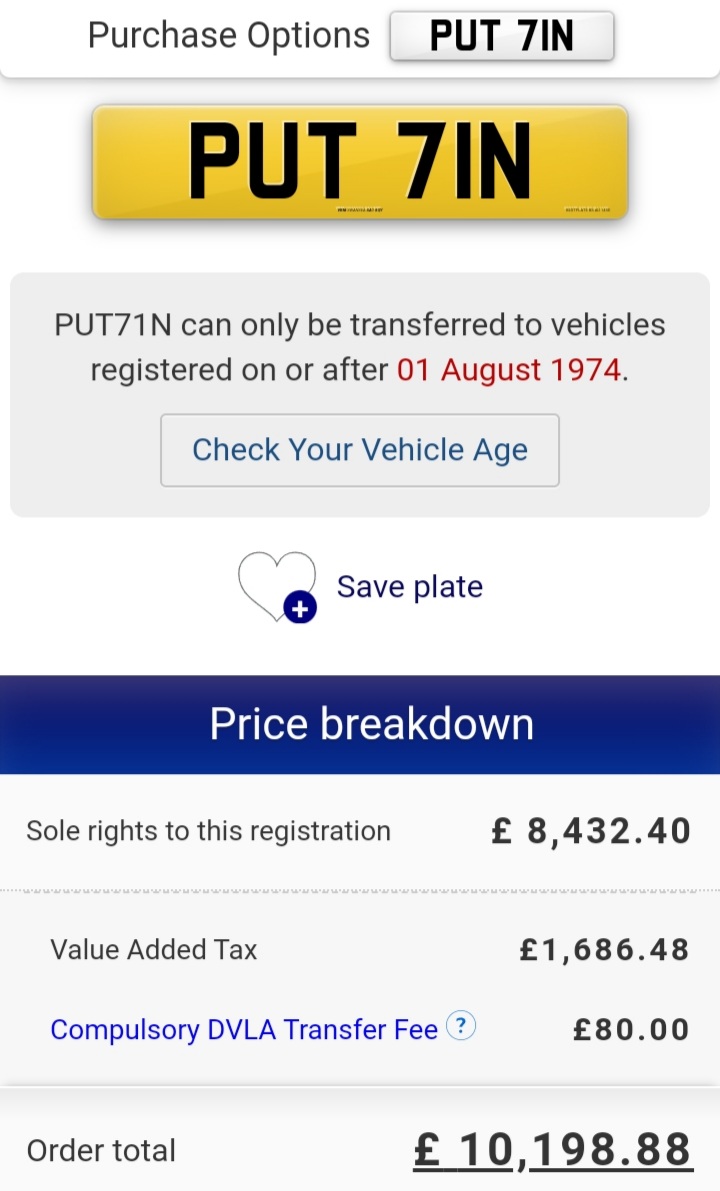Select the Value Added Tax label
Image resolution: width=720 pixels, height=1191 pixels.
(x=154, y=949)
